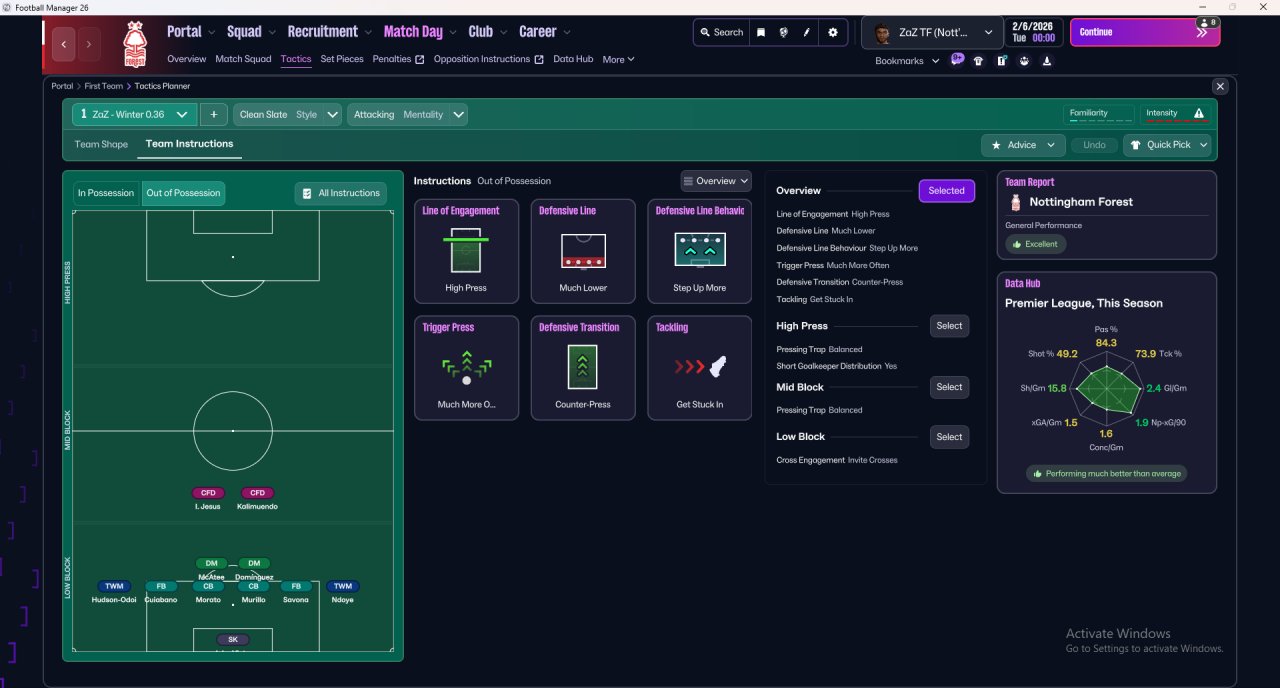Screen dimensions: 1280x688
Task: Open the ZaZ - Winter 0.36 tactic dropdown
Action: 135,115
